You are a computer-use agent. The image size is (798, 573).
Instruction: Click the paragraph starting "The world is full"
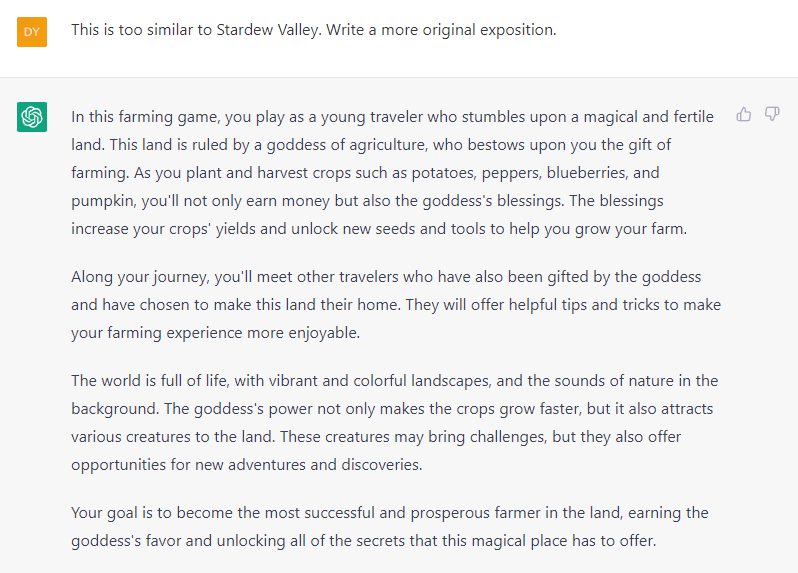click(394, 422)
